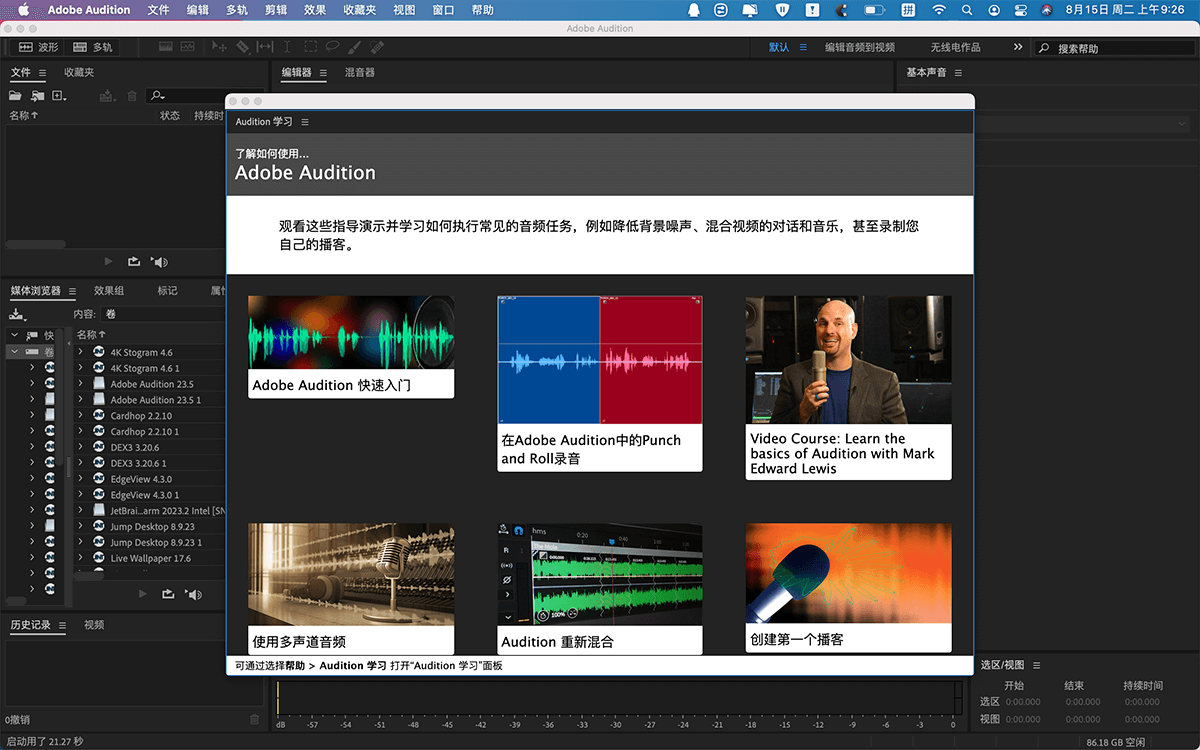1200x750 pixels.
Task: Open the 使用多声道音频 tutorial card
Action: (351, 588)
